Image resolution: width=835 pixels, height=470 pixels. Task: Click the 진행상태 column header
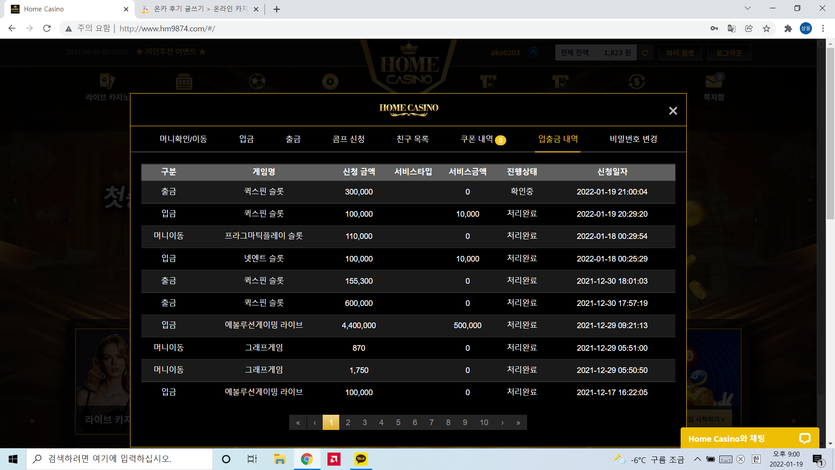[x=521, y=172]
